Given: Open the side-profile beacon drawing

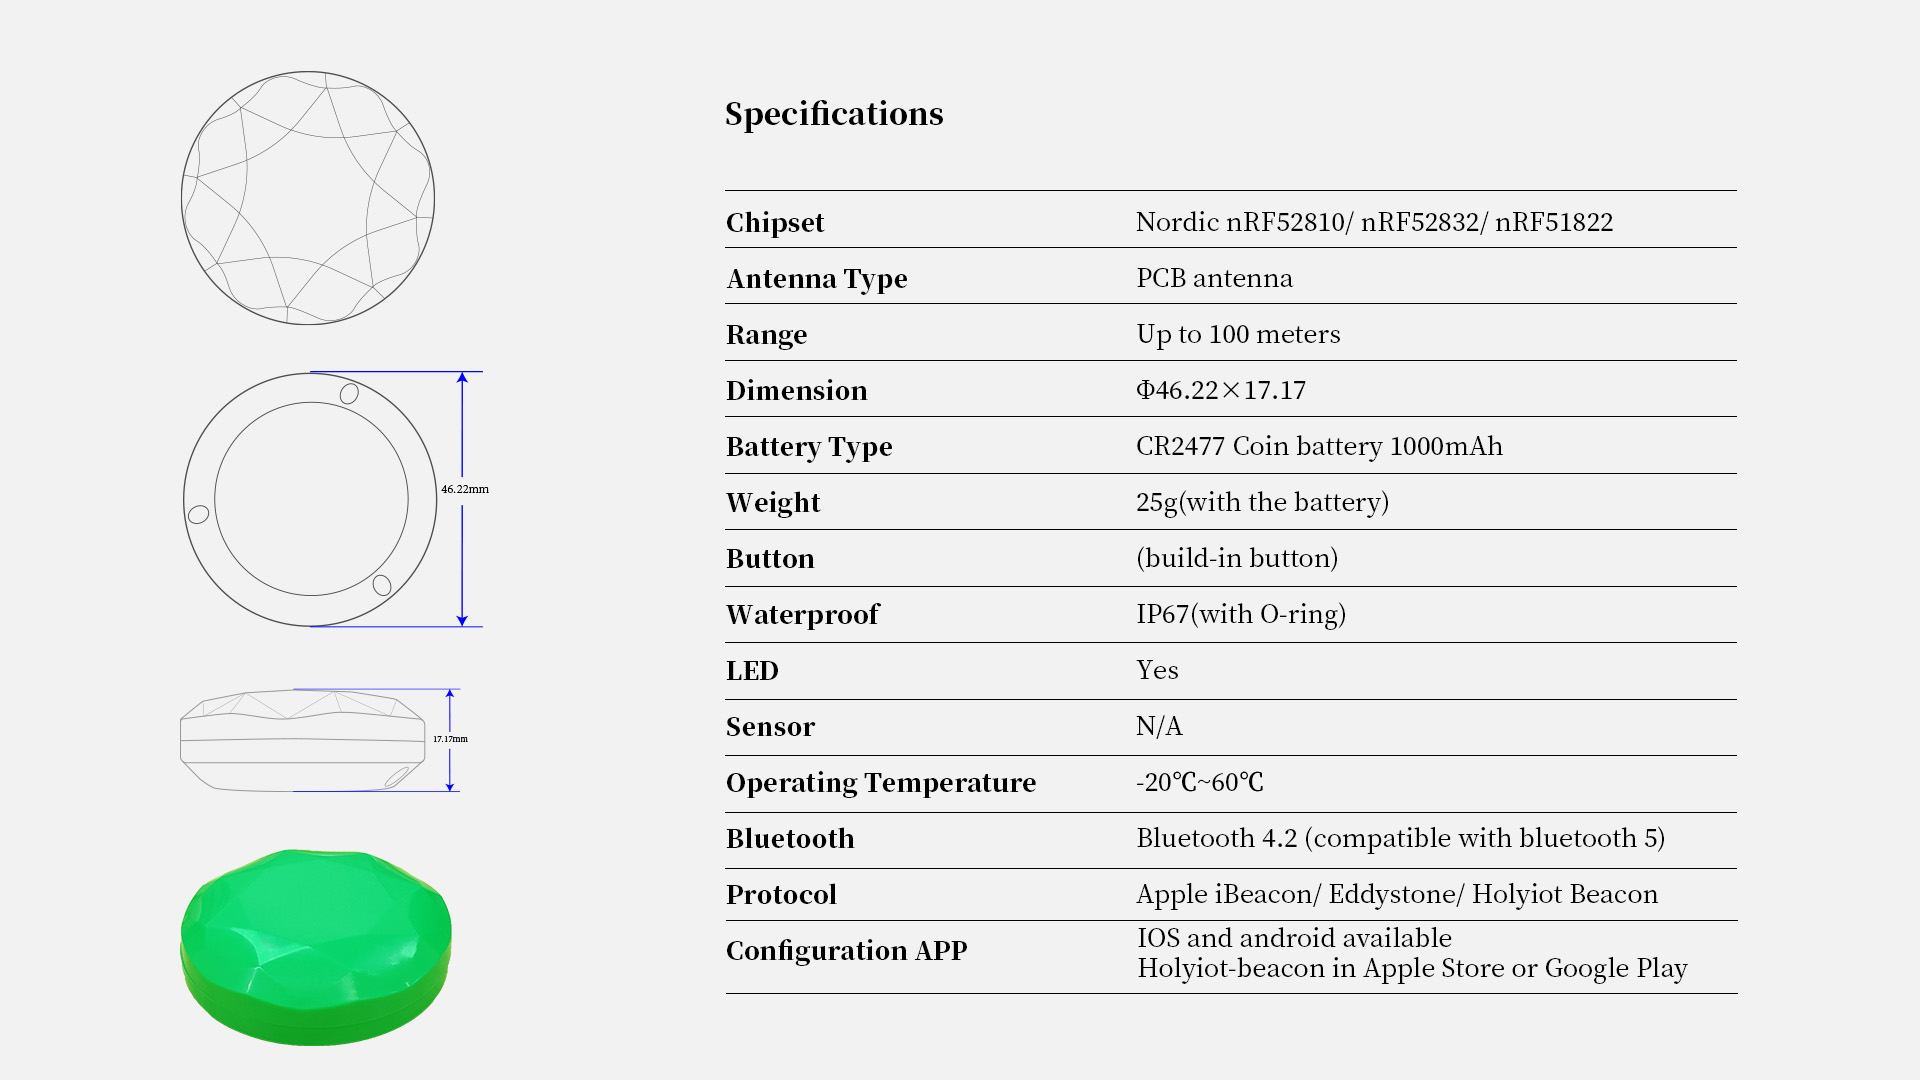Looking at the screenshot, I should [x=302, y=741].
